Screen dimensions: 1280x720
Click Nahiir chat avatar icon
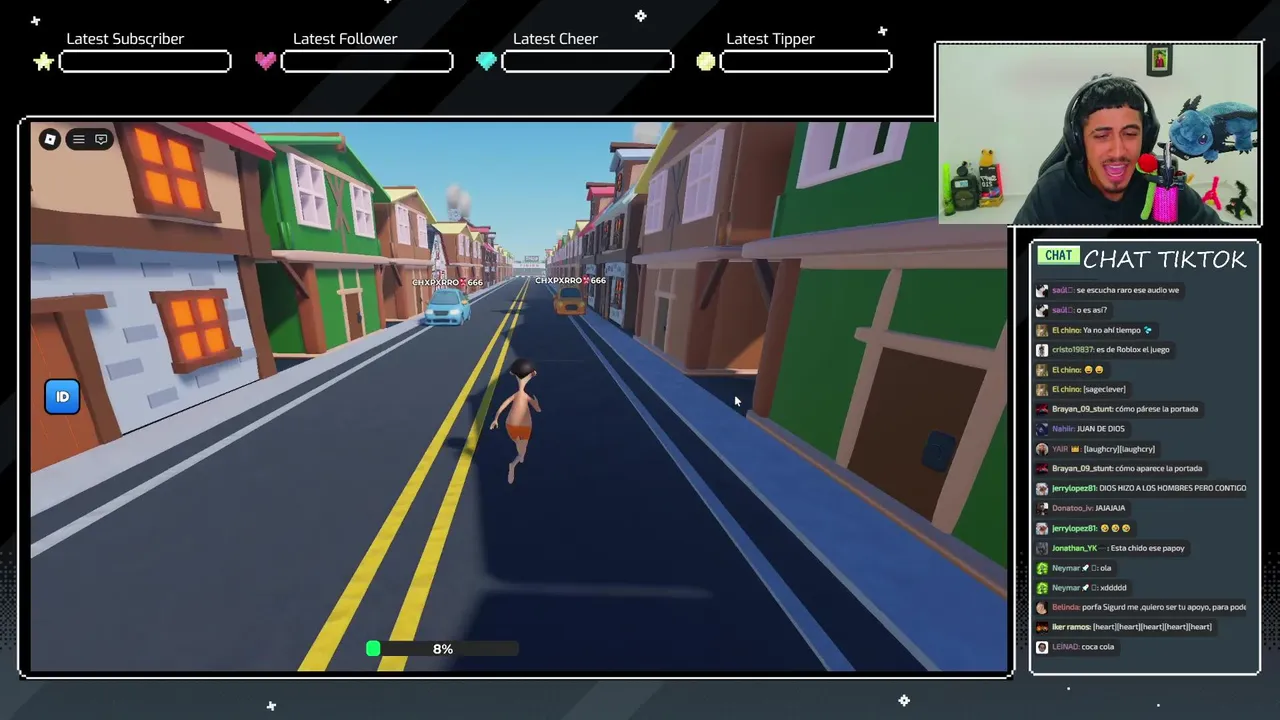[x=1042, y=429]
